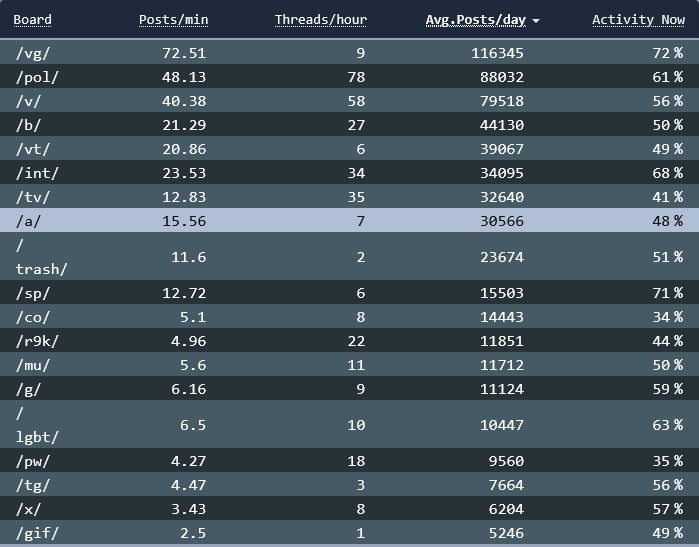Click the /trash/ board cell

point(41,257)
